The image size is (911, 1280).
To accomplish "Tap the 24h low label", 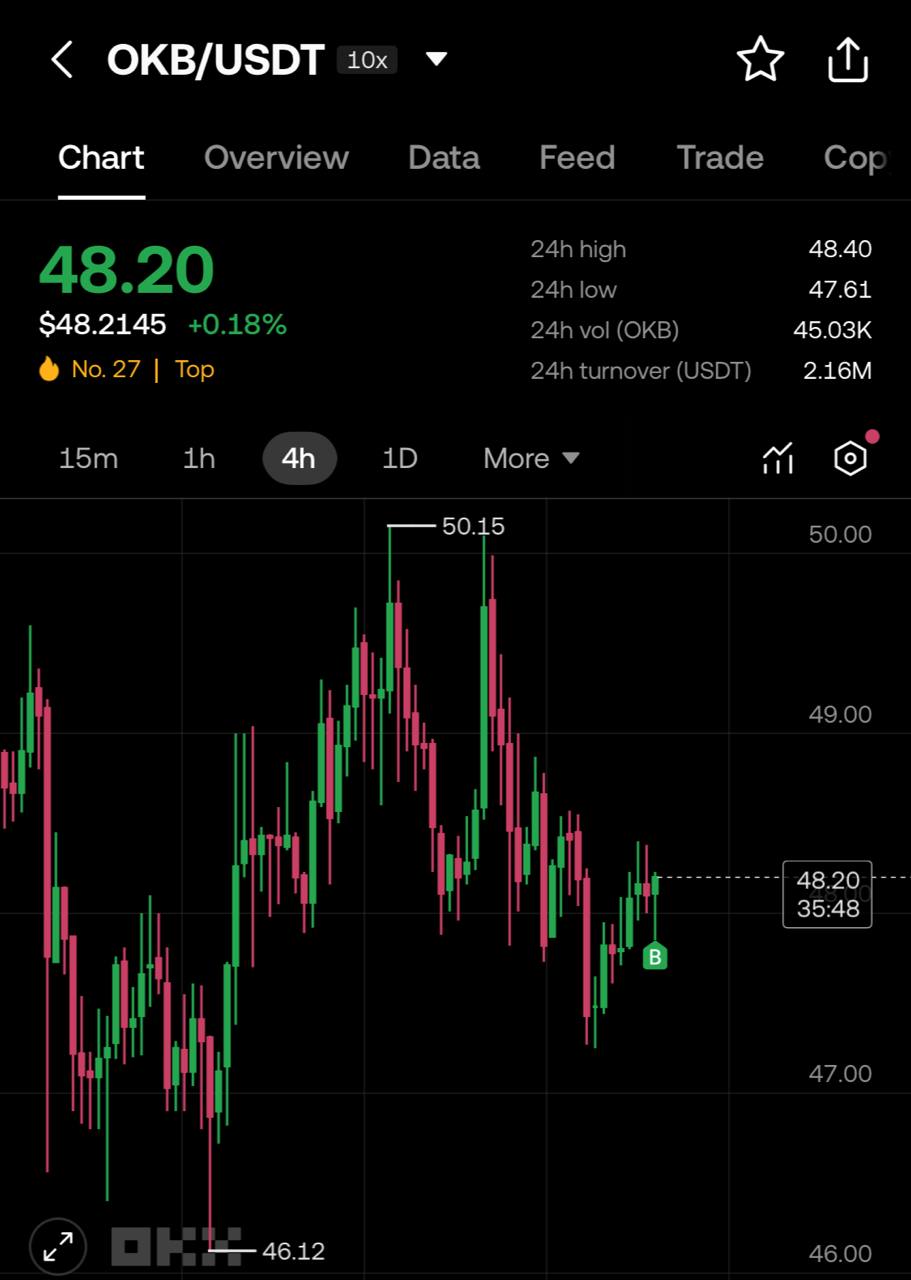I will point(574,290).
